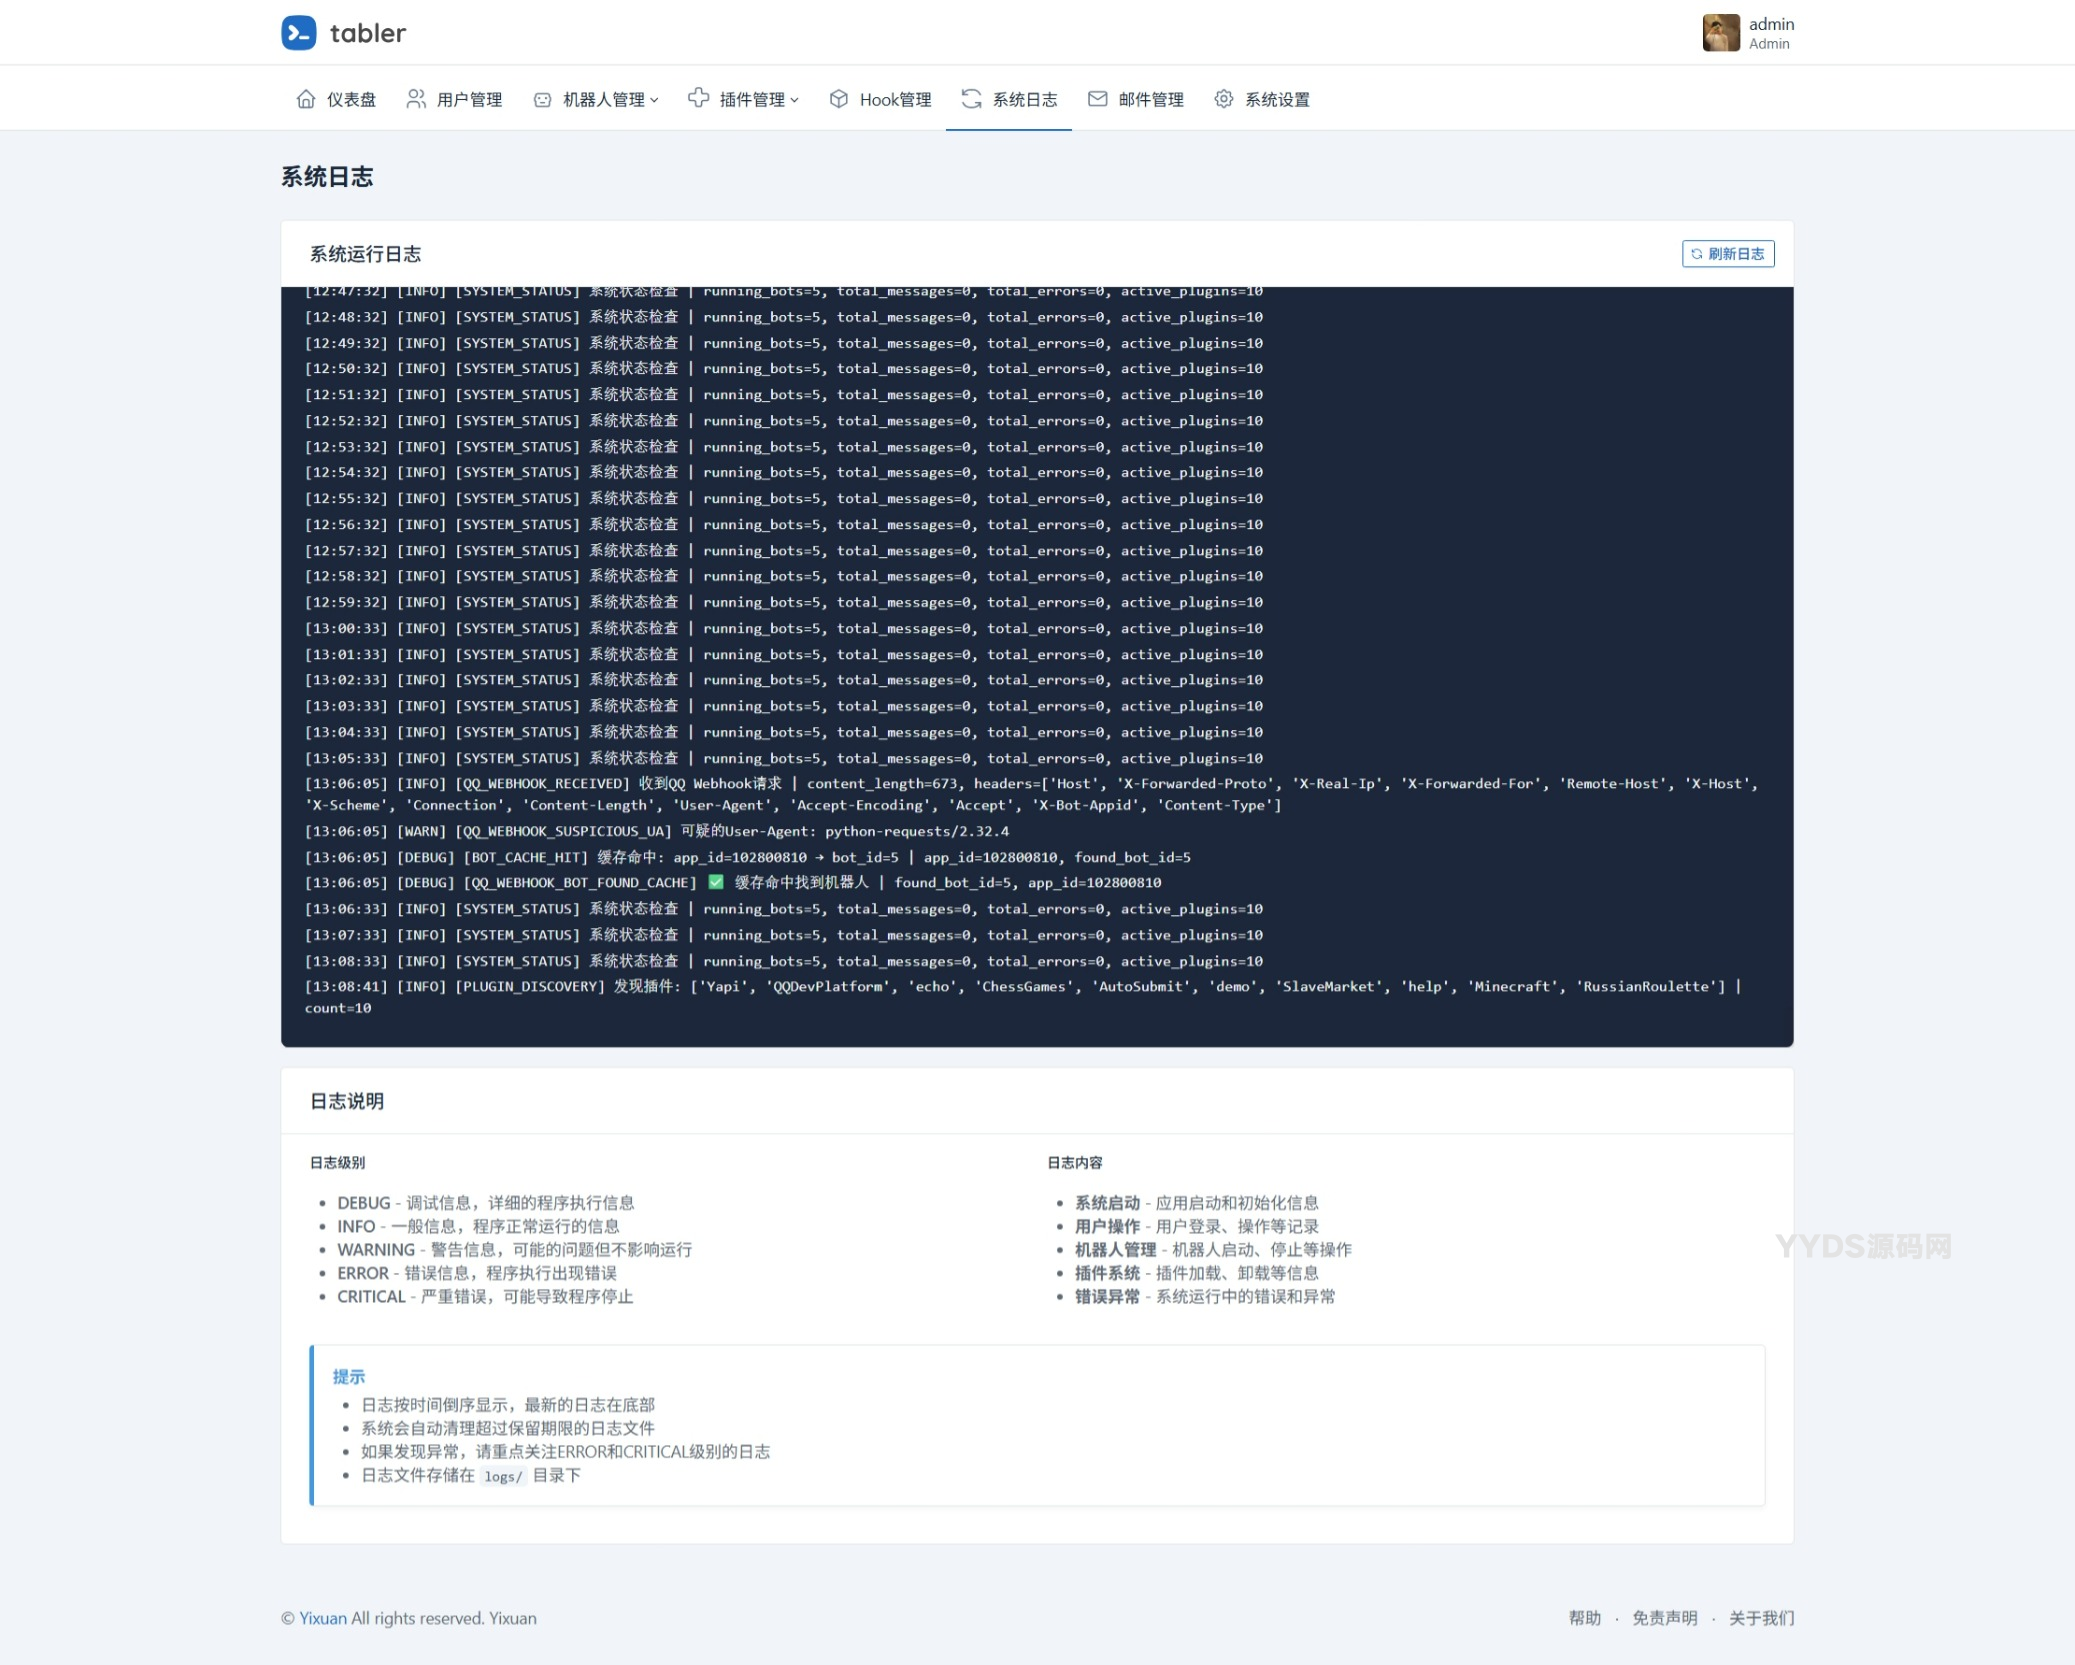Expand the 机器人管理 dropdown arrow
This screenshot has width=2075, height=1665.
[654, 100]
